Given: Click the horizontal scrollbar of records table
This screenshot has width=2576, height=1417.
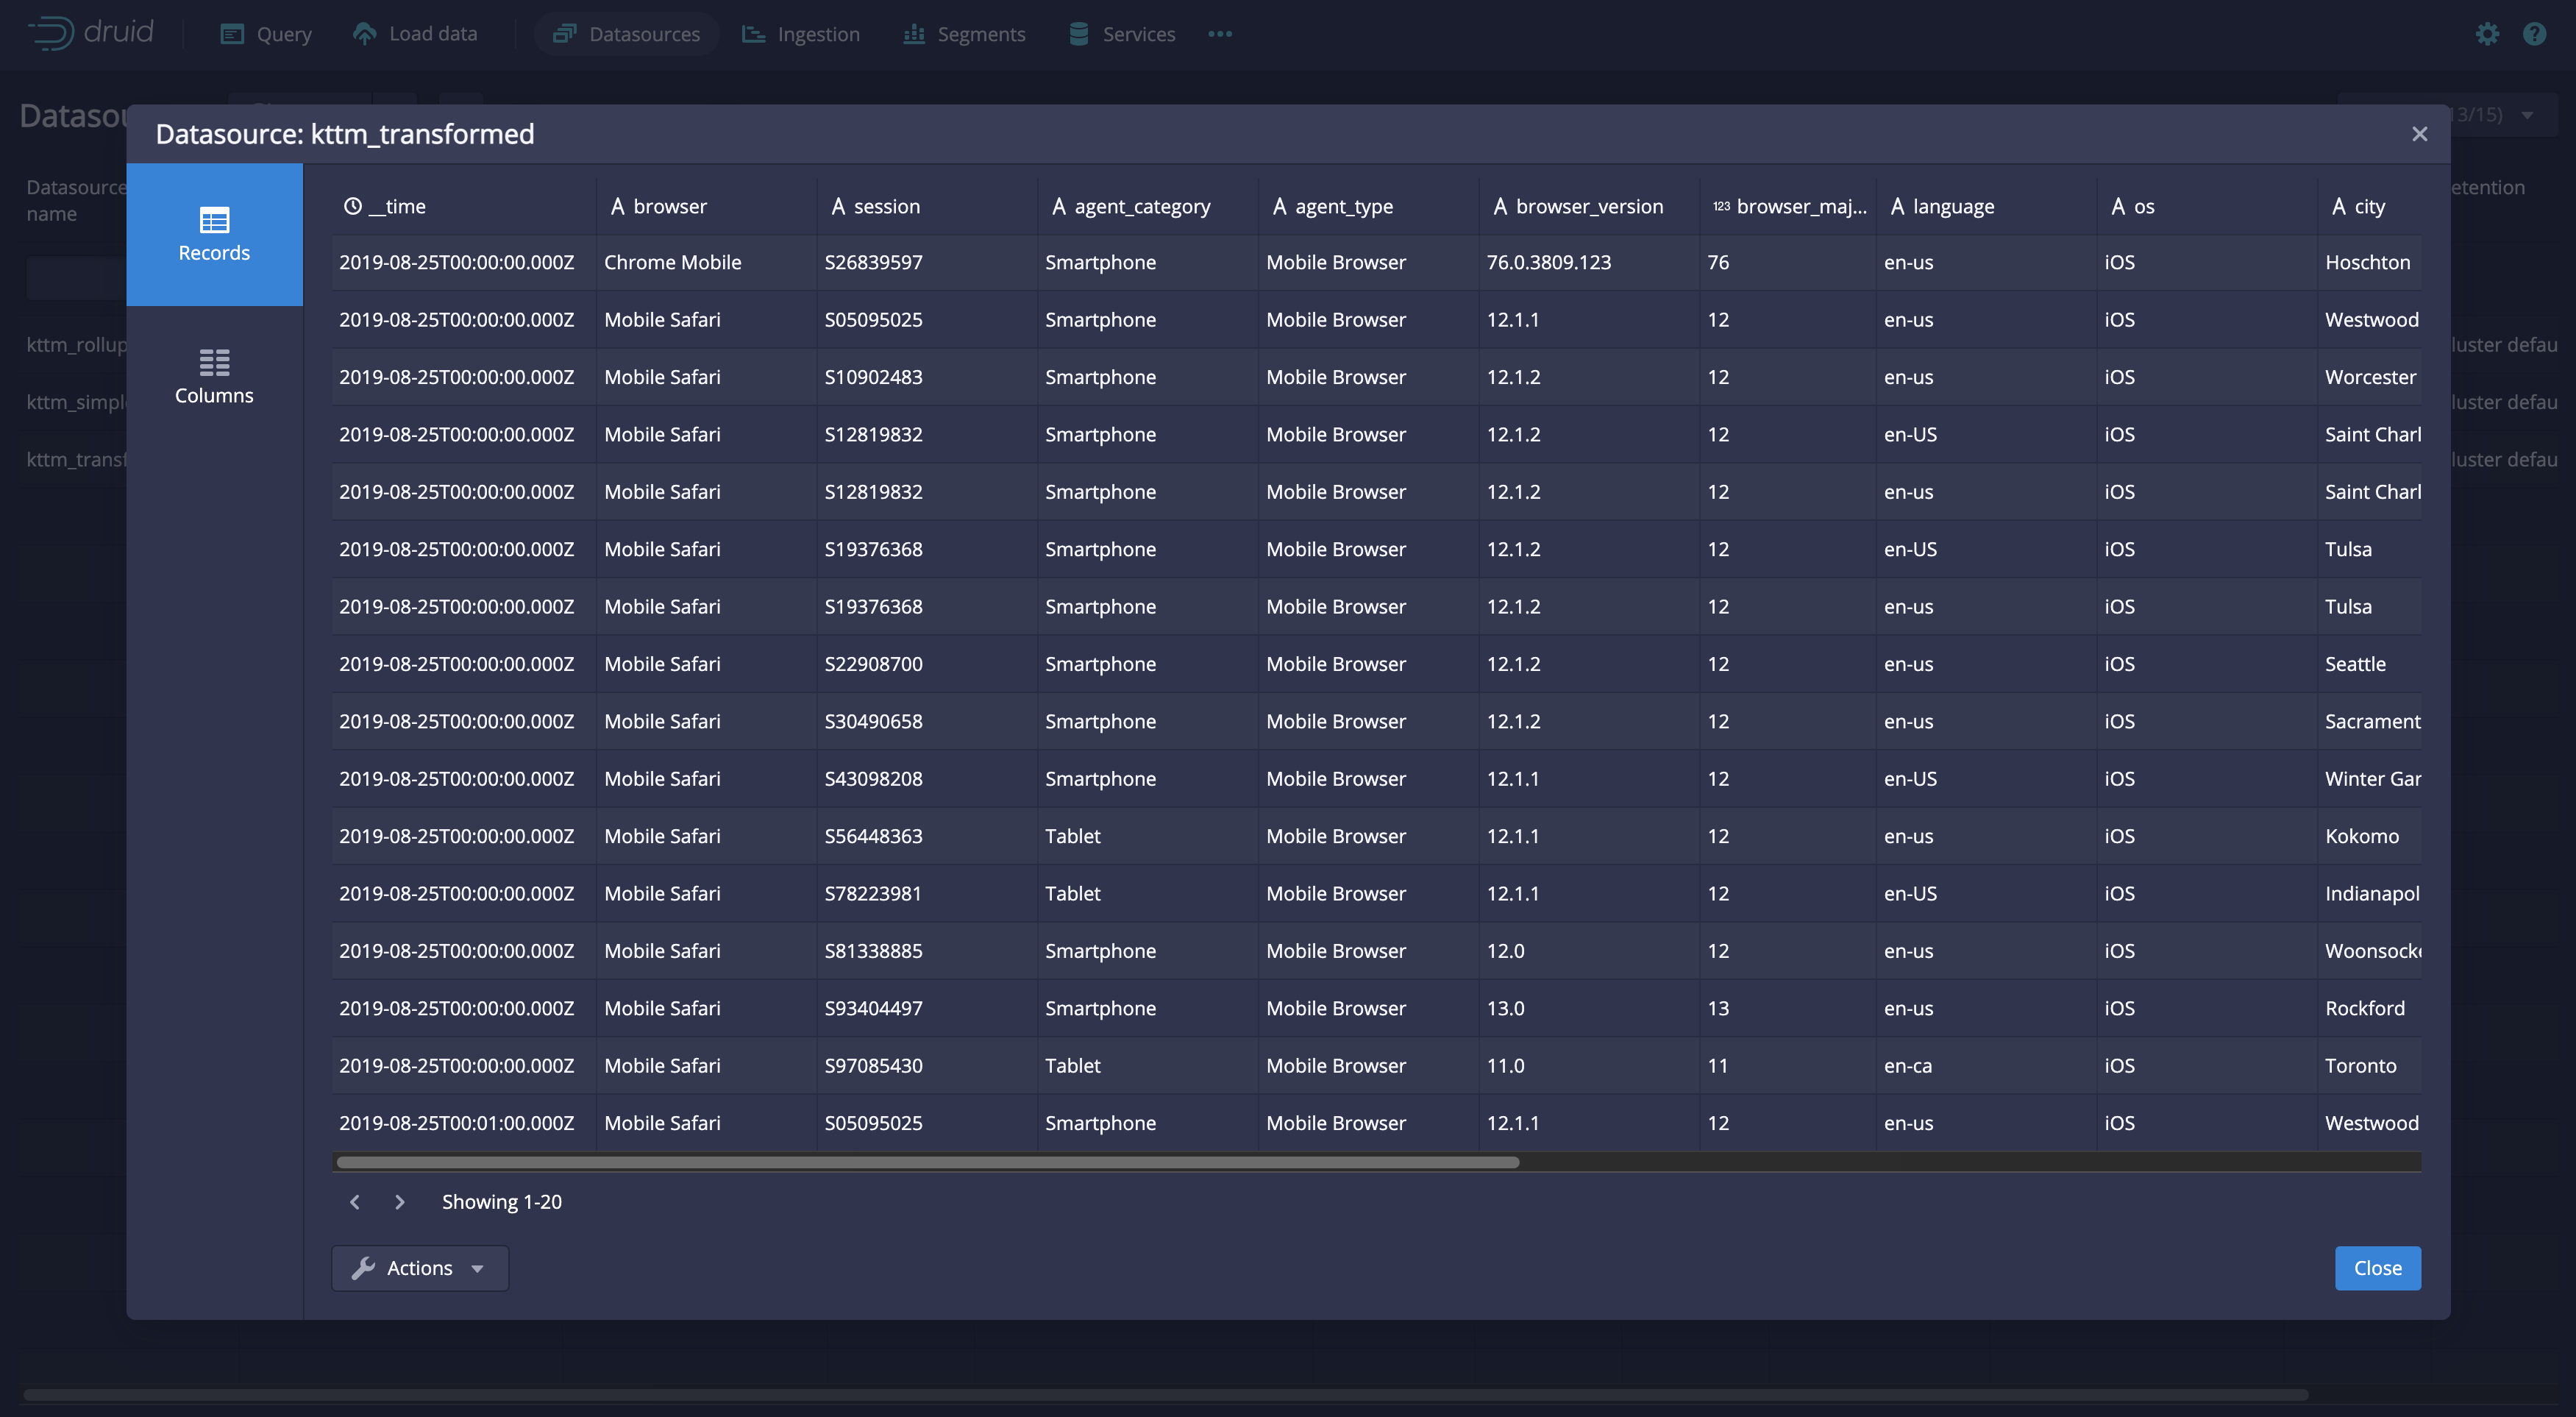Looking at the screenshot, I should [x=927, y=1162].
